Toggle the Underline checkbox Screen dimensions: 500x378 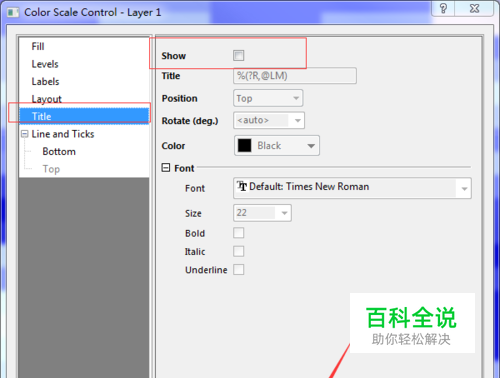click(239, 269)
